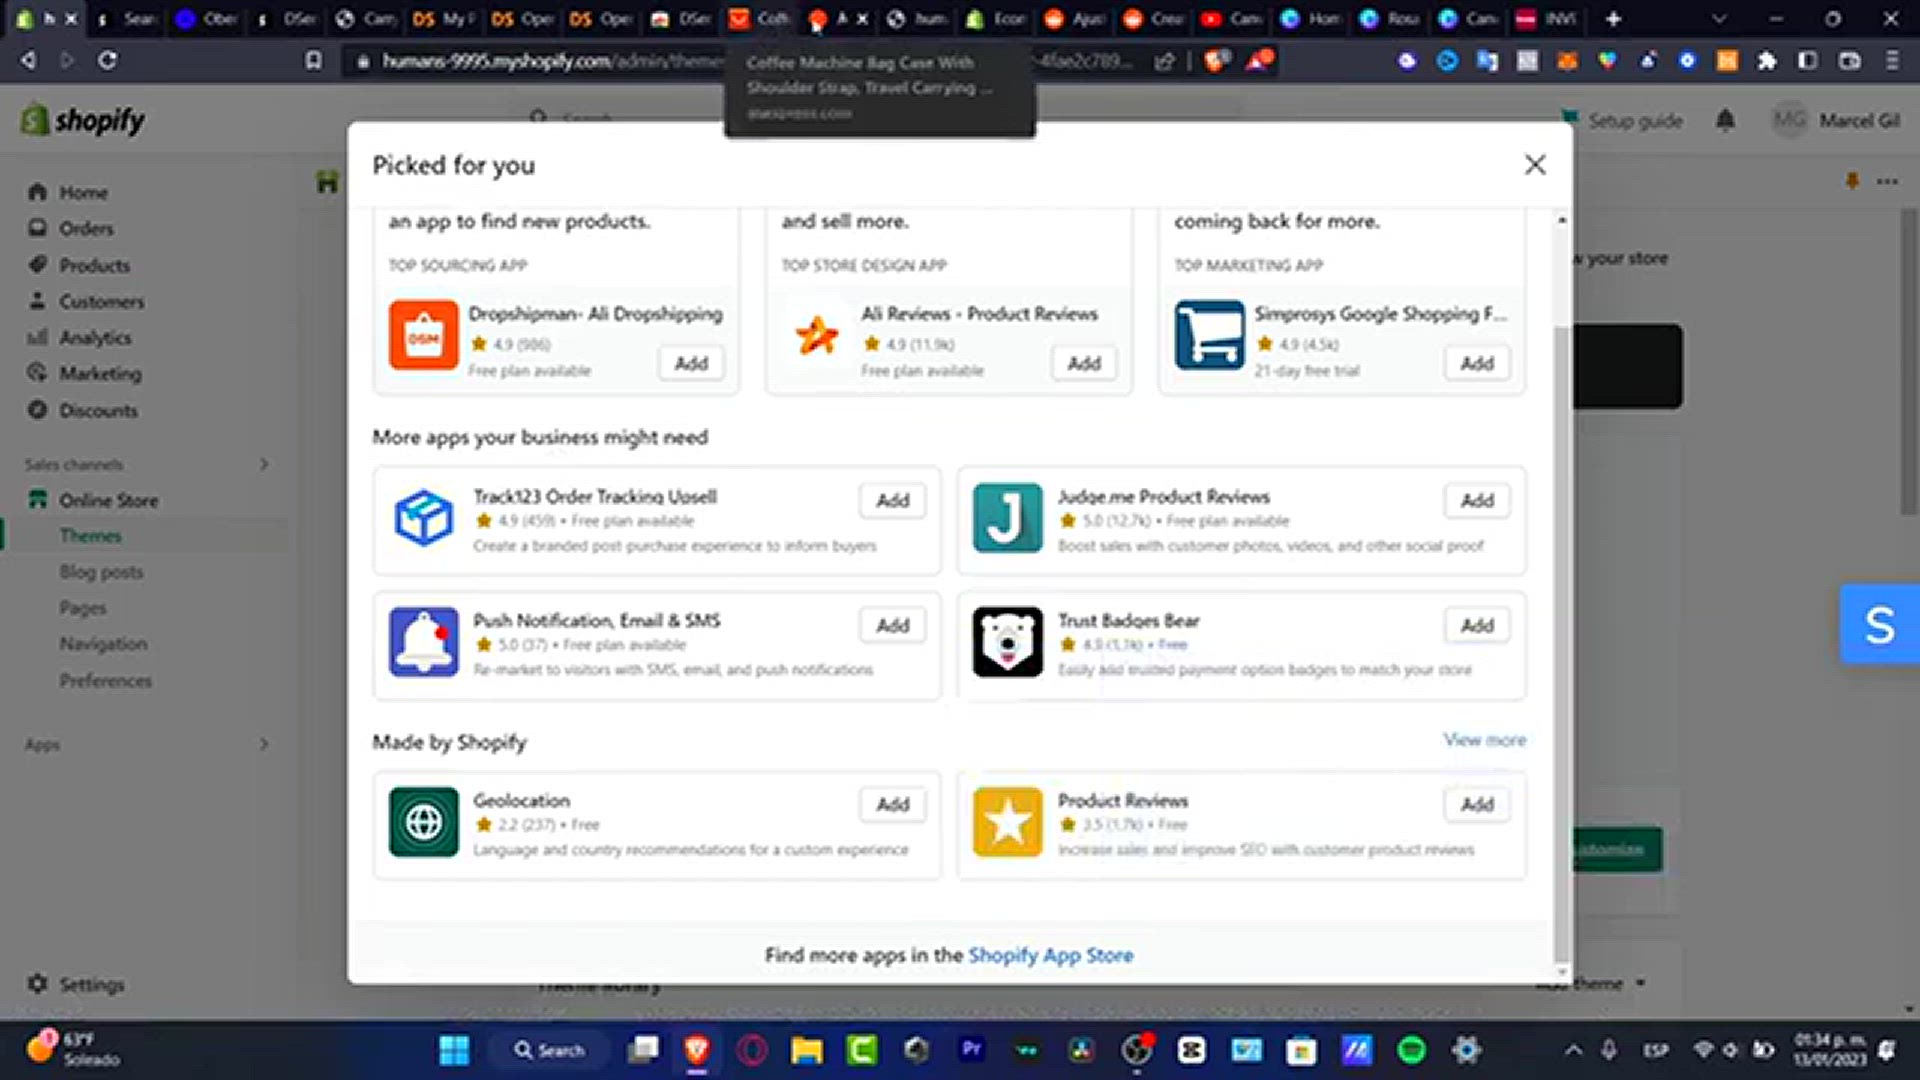Click View more for Made by Shopify
Viewport: 1920px width, 1080px height.
coord(1484,740)
